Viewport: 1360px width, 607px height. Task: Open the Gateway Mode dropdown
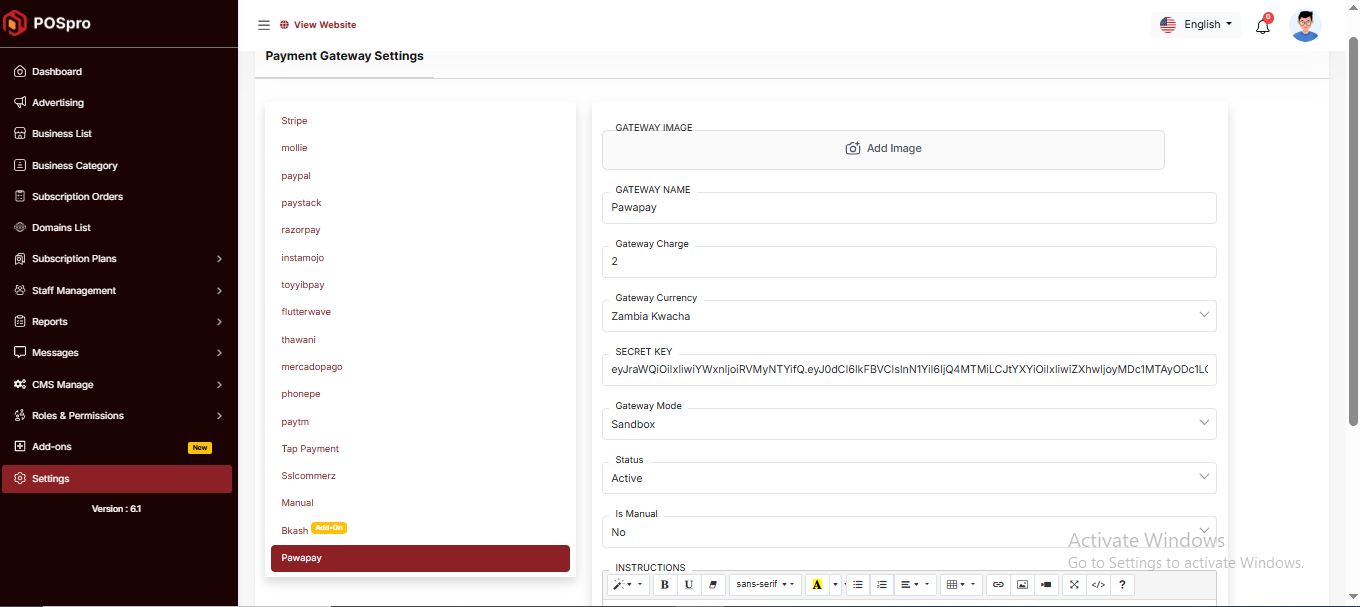click(x=908, y=424)
